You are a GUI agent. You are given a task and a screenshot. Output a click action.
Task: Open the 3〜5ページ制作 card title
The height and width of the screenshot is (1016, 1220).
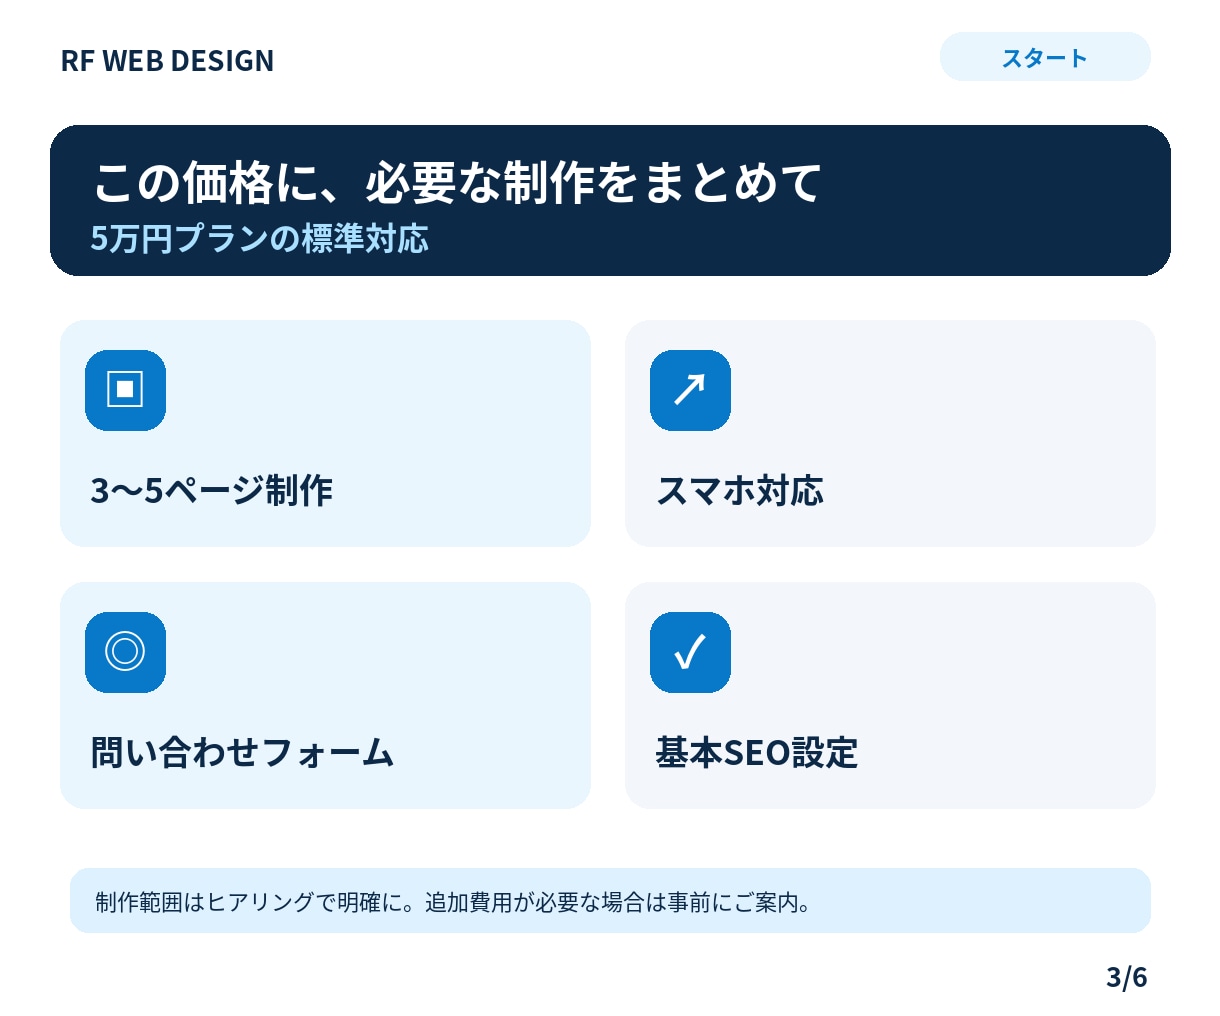click(x=212, y=490)
